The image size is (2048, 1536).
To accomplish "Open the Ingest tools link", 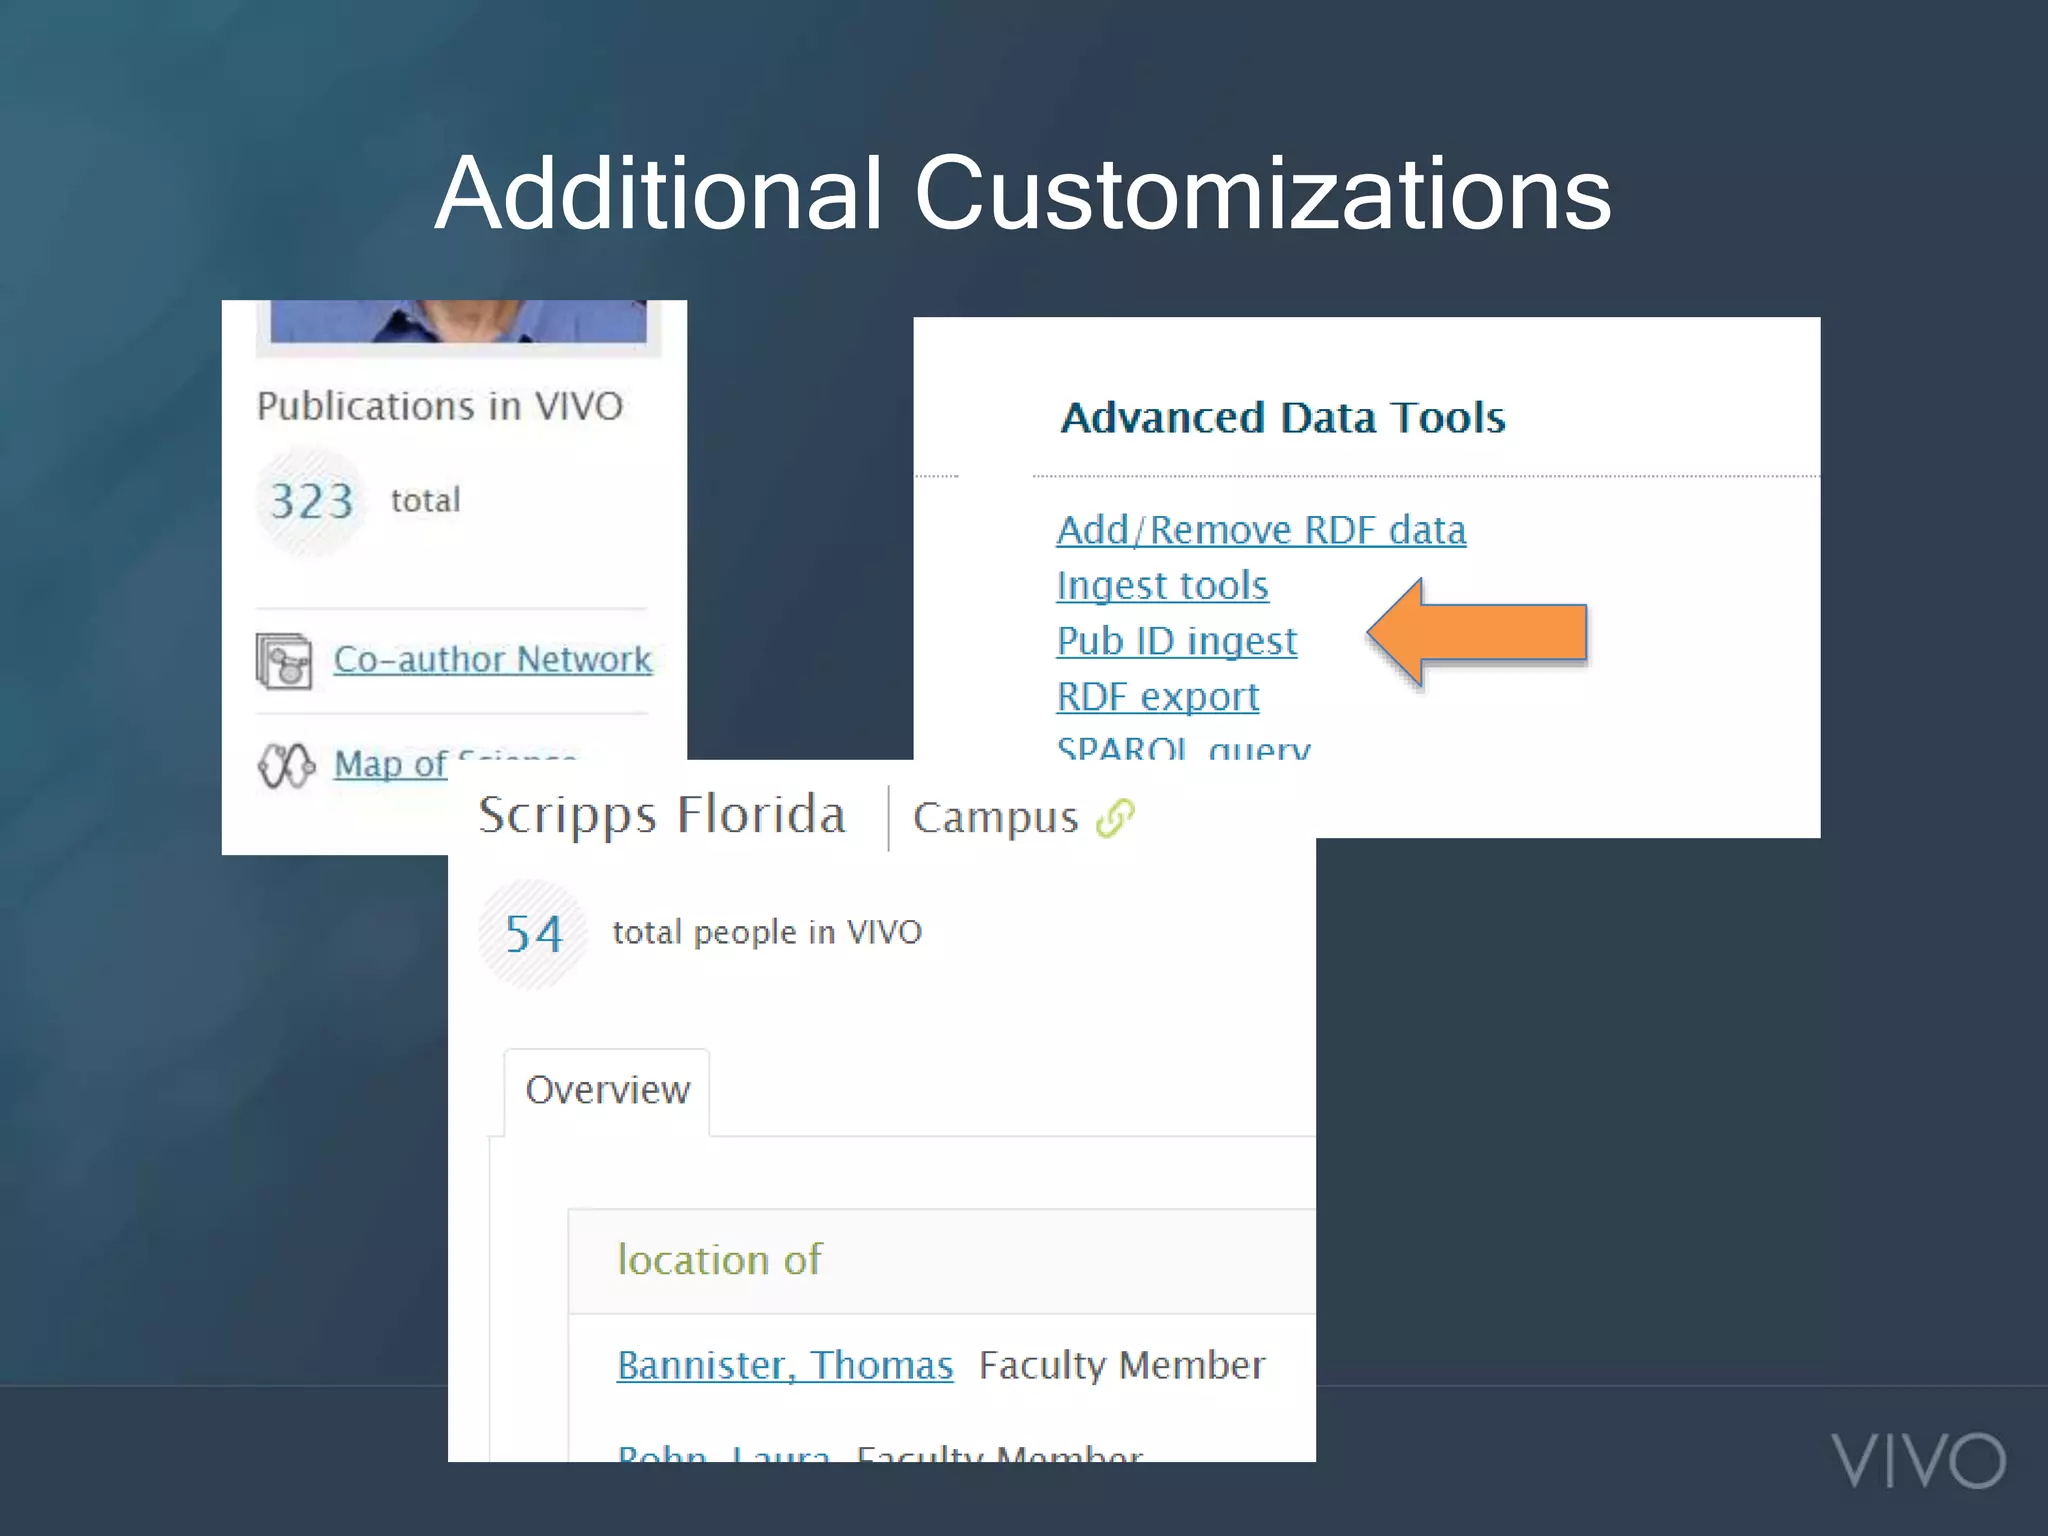I will 1162,586.
